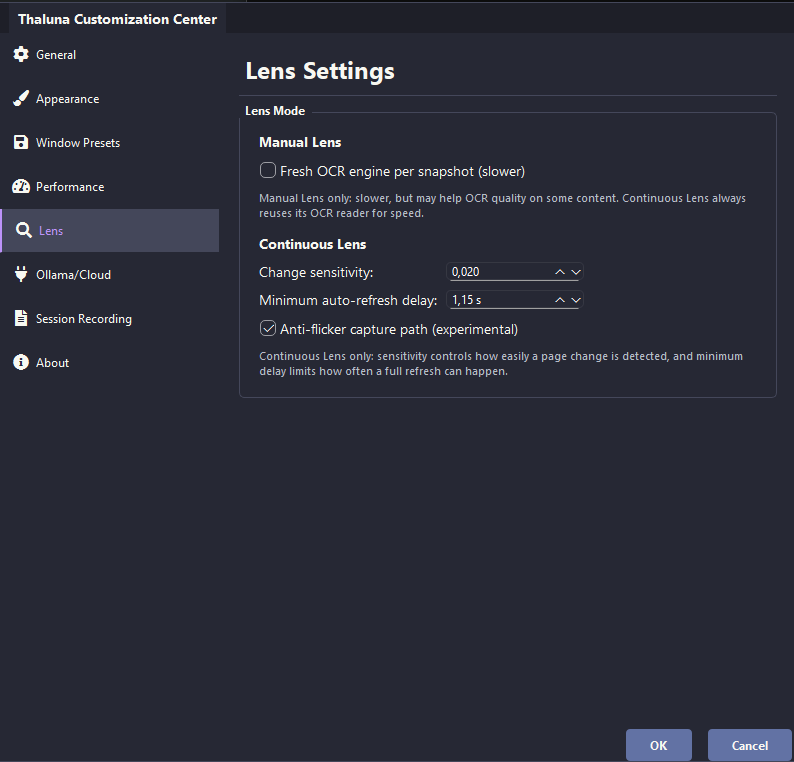Increase Change sensitivity with up arrow

560,272
